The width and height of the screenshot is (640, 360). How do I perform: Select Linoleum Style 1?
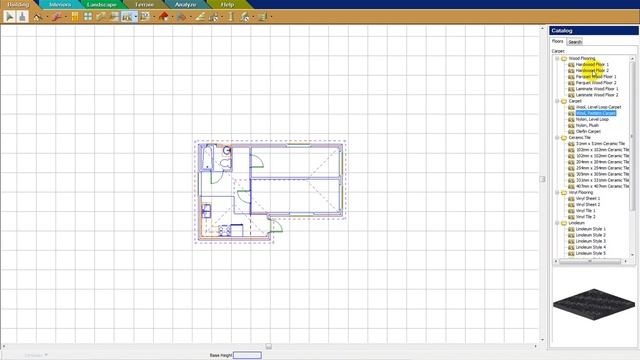tap(591, 229)
